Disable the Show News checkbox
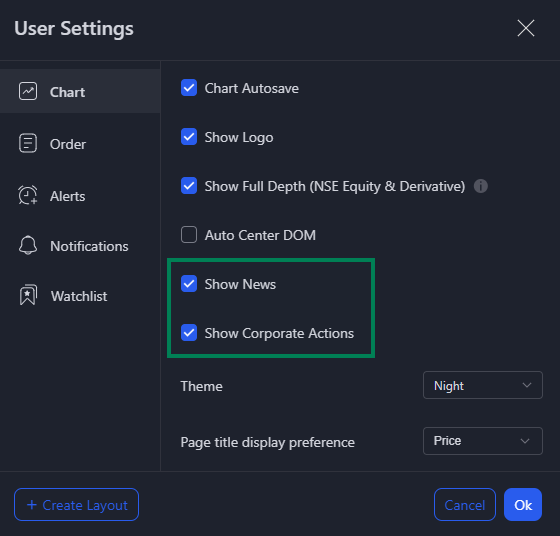Viewport: 560px width, 536px height. click(189, 284)
